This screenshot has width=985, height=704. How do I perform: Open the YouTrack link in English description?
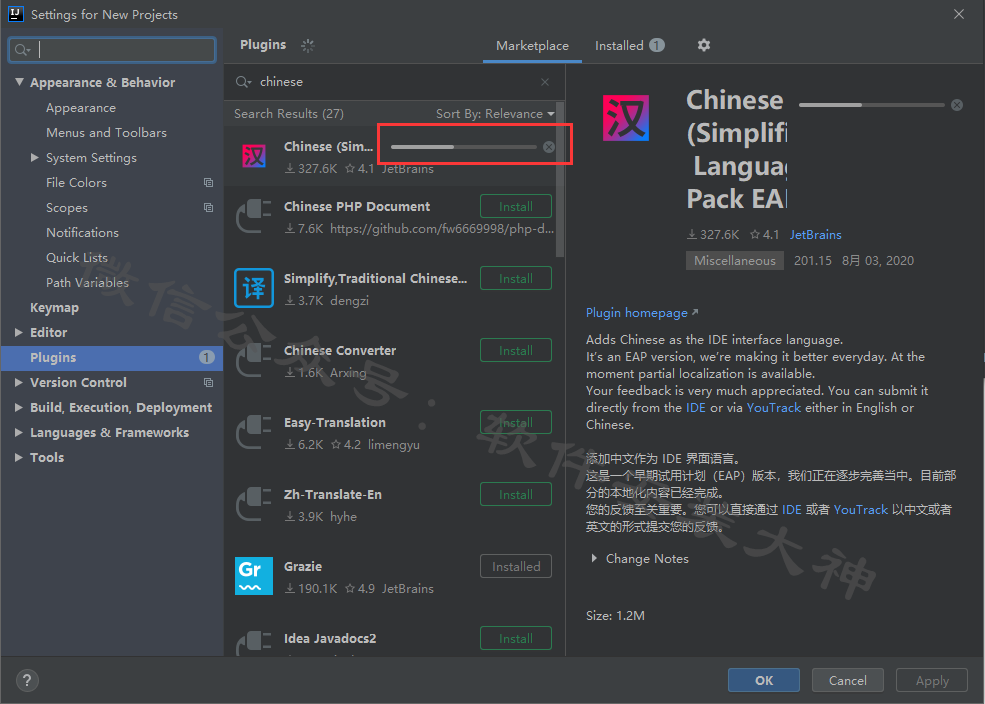coord(773,408)
